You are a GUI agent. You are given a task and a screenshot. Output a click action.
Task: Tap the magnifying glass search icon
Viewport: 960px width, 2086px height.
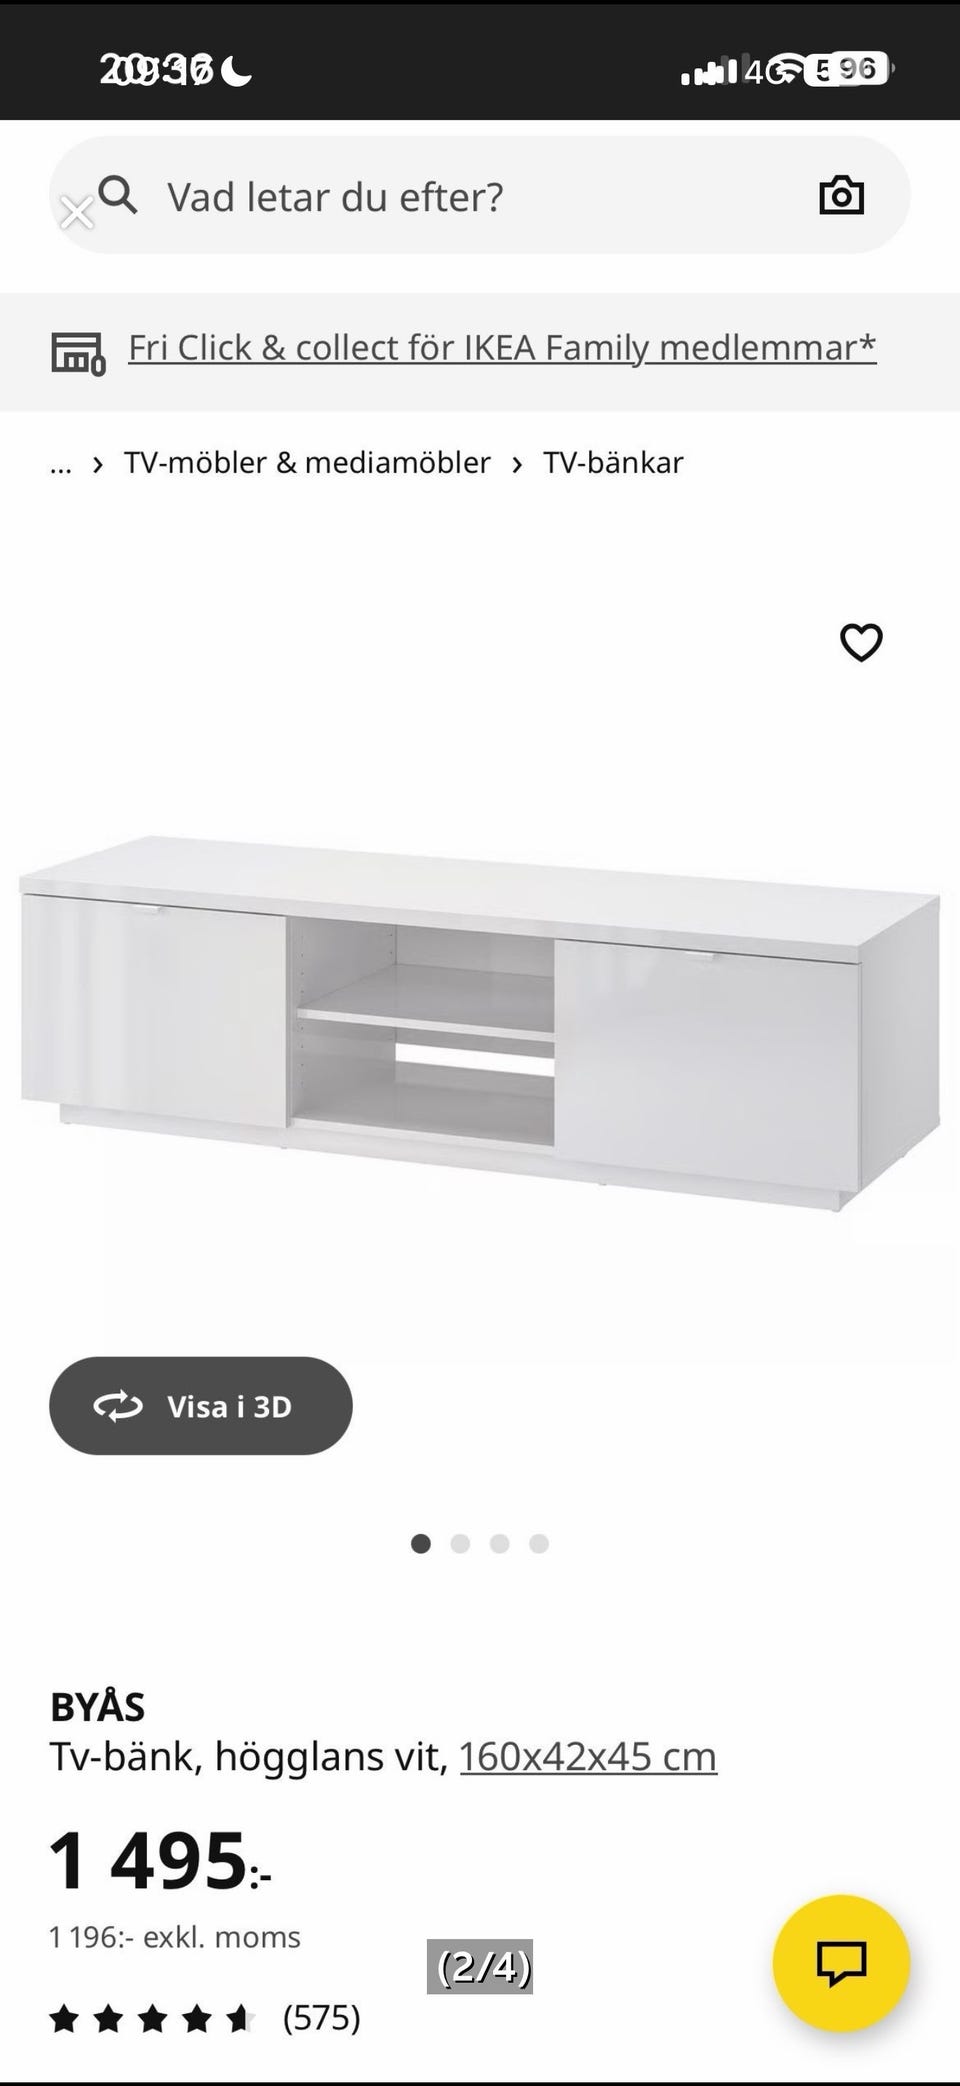(x=118, y=195)
